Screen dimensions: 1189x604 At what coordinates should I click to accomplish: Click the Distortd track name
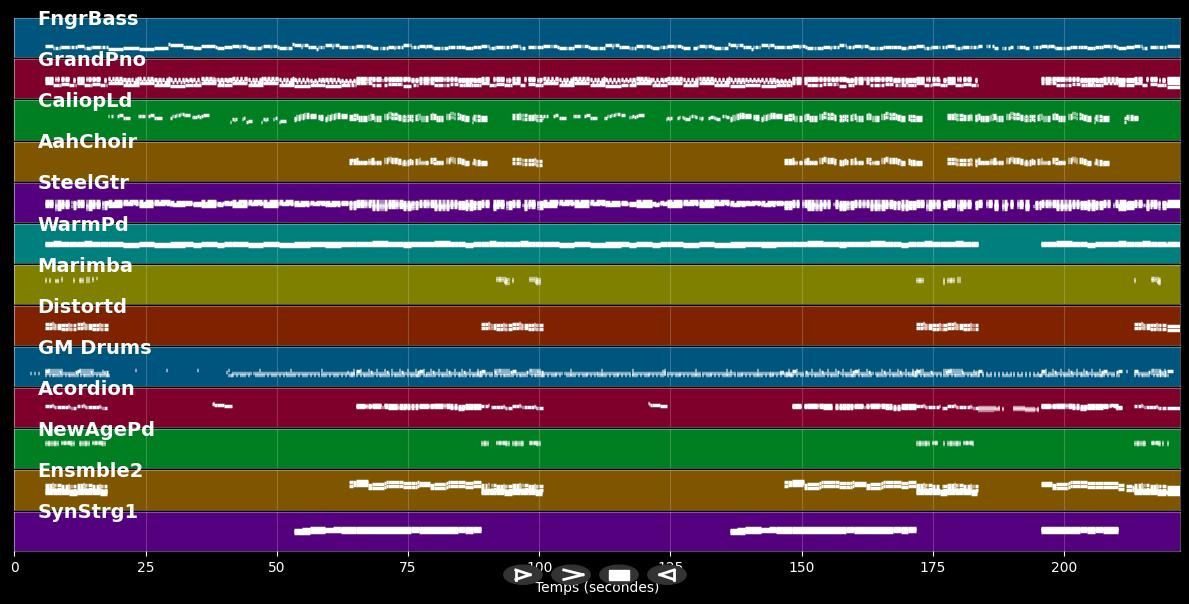(x=82, y=307)
